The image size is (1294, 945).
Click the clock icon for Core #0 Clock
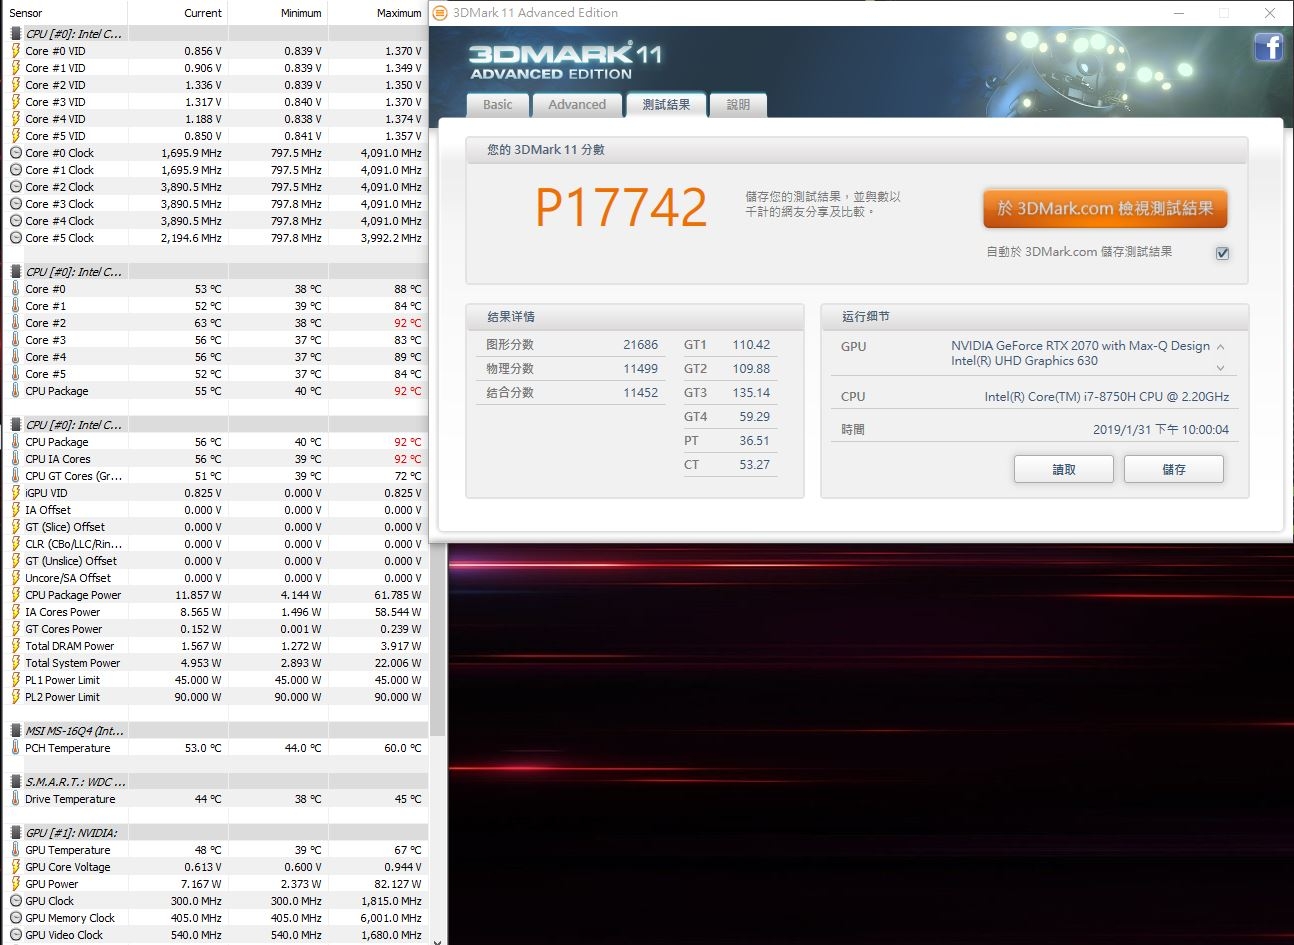coord(16,153)
